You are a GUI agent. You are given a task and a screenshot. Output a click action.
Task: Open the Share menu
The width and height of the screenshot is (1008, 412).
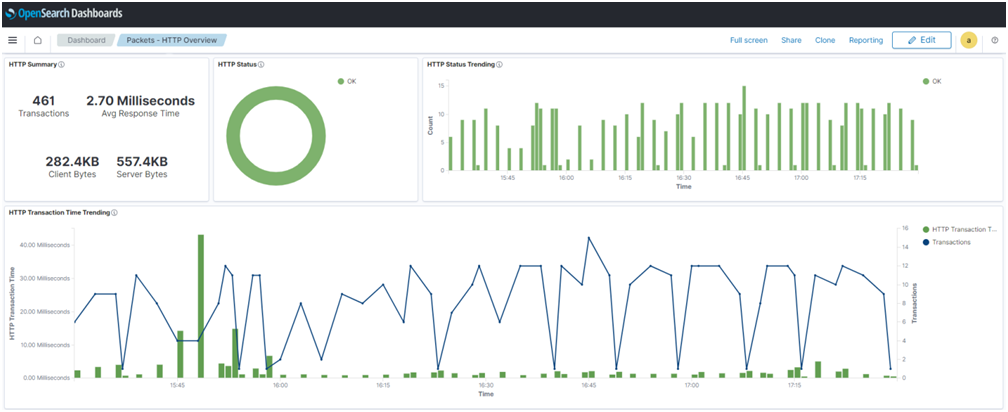pos(791,41)
